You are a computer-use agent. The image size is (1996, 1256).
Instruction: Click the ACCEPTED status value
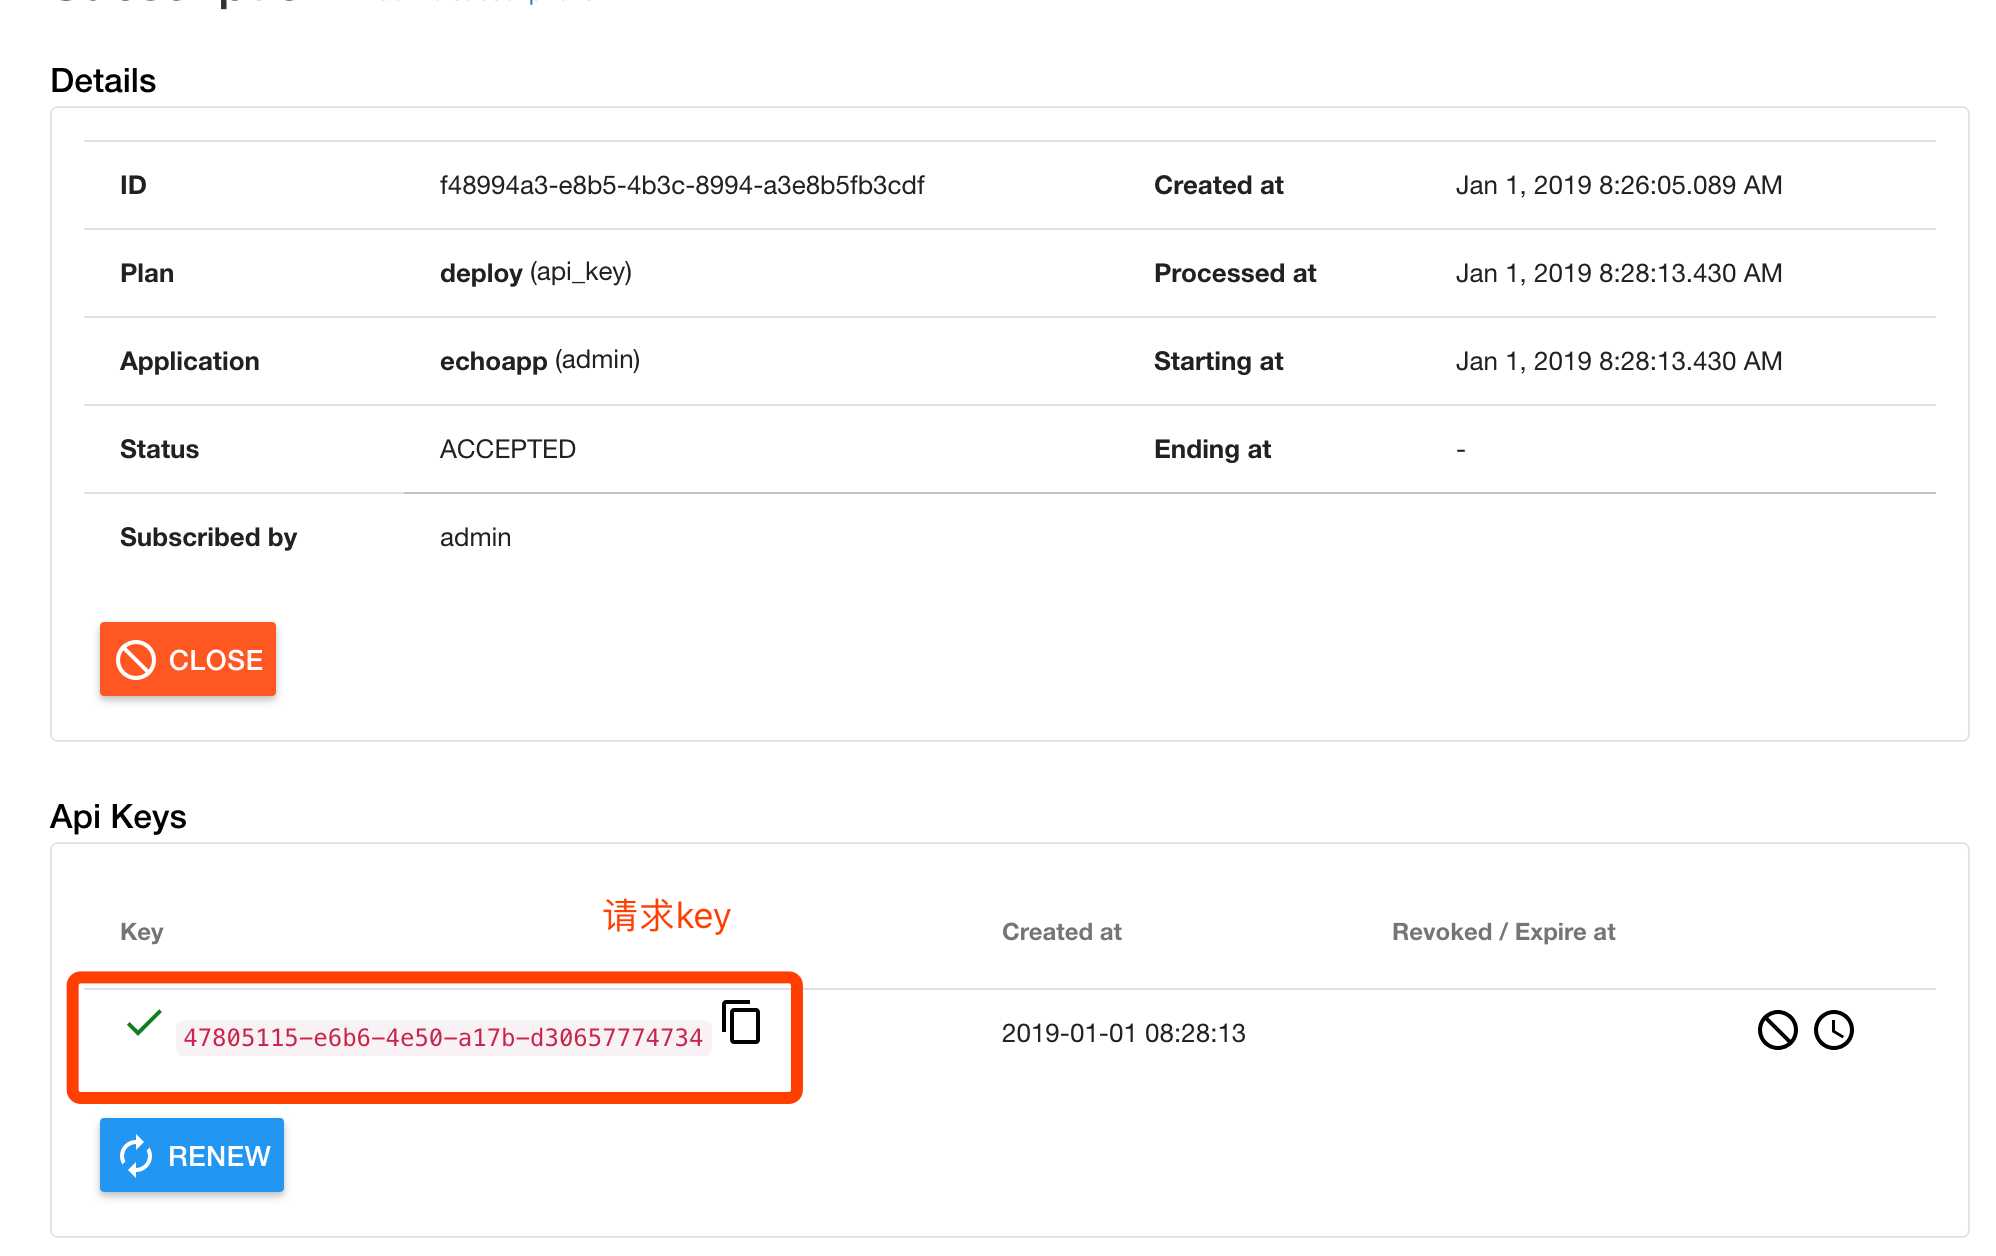[x=508, y=449]
